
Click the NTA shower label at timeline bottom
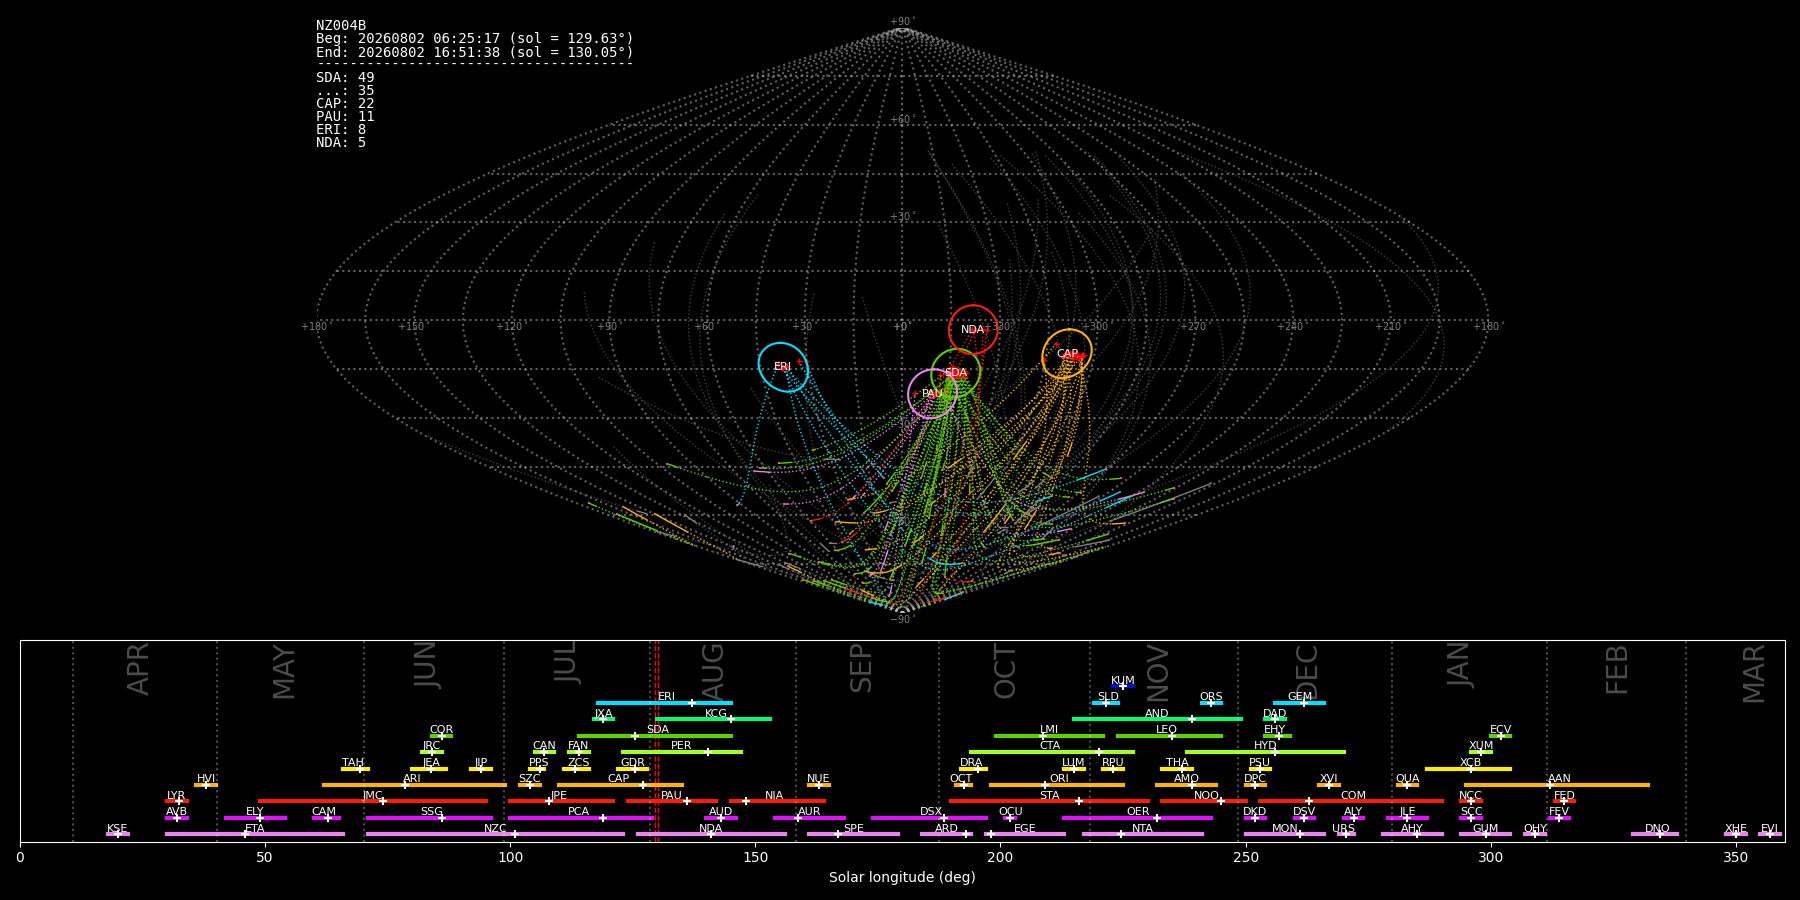click(x=1142, y=828)
